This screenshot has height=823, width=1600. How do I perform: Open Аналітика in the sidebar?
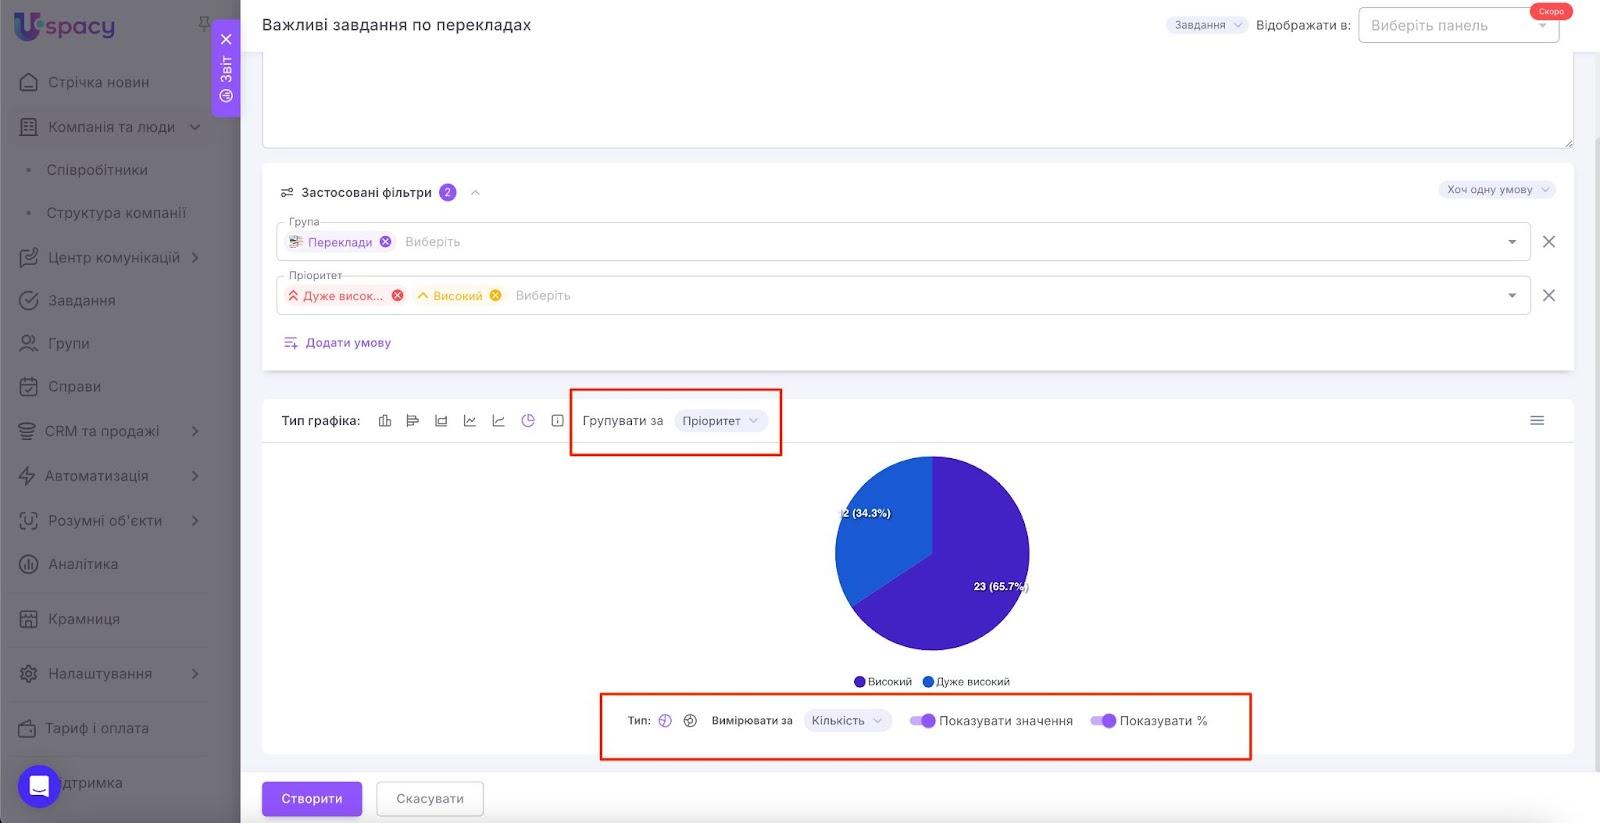point(83,564)
